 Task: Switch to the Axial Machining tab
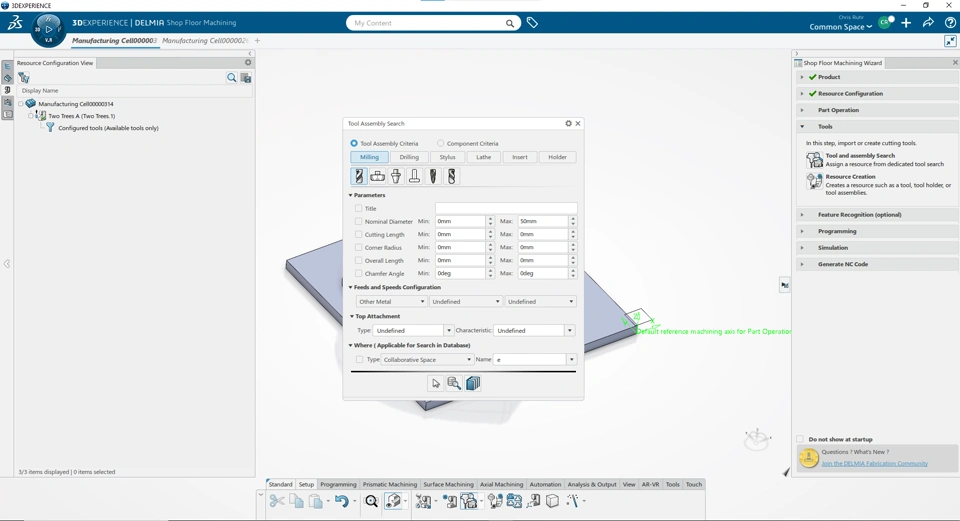(501, 484)
